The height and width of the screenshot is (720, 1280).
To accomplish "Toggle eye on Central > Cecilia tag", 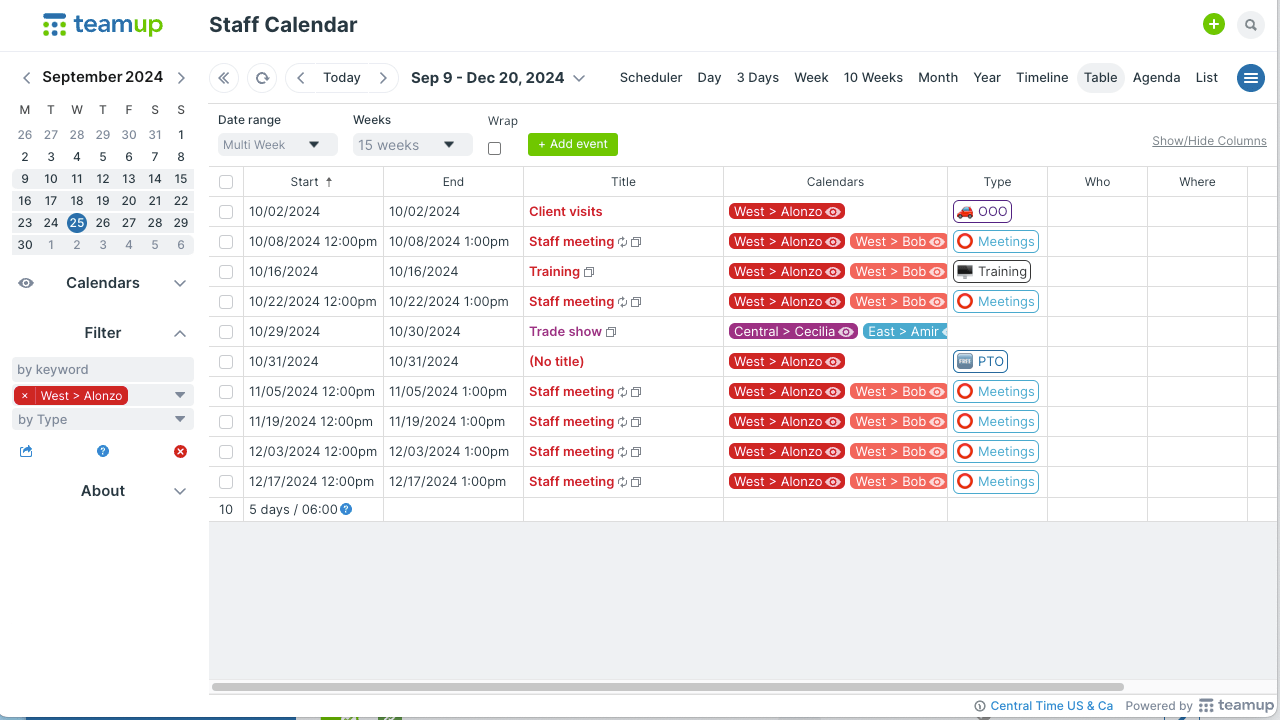I will [846, 332].
